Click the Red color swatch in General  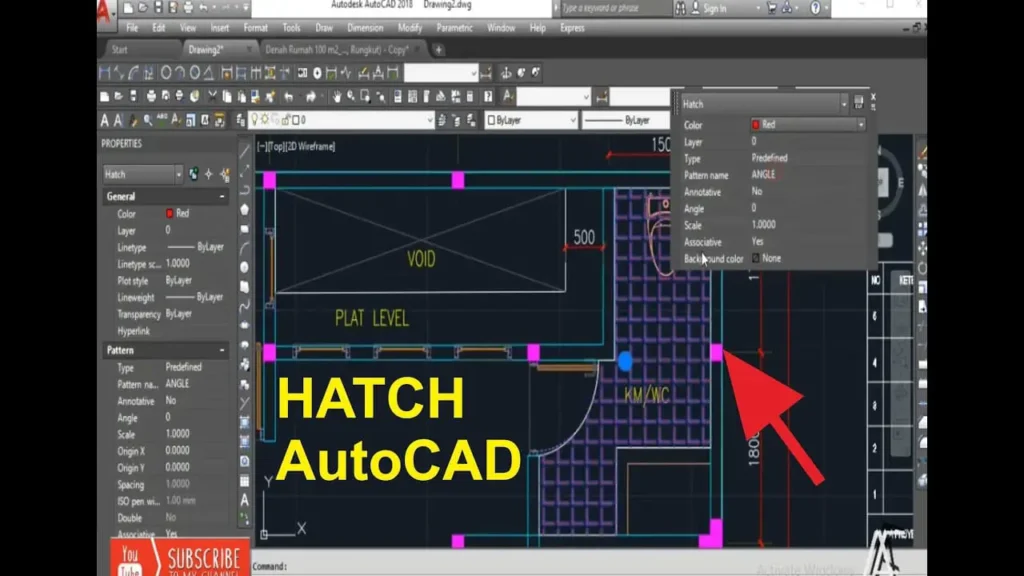tap(170, 214)
